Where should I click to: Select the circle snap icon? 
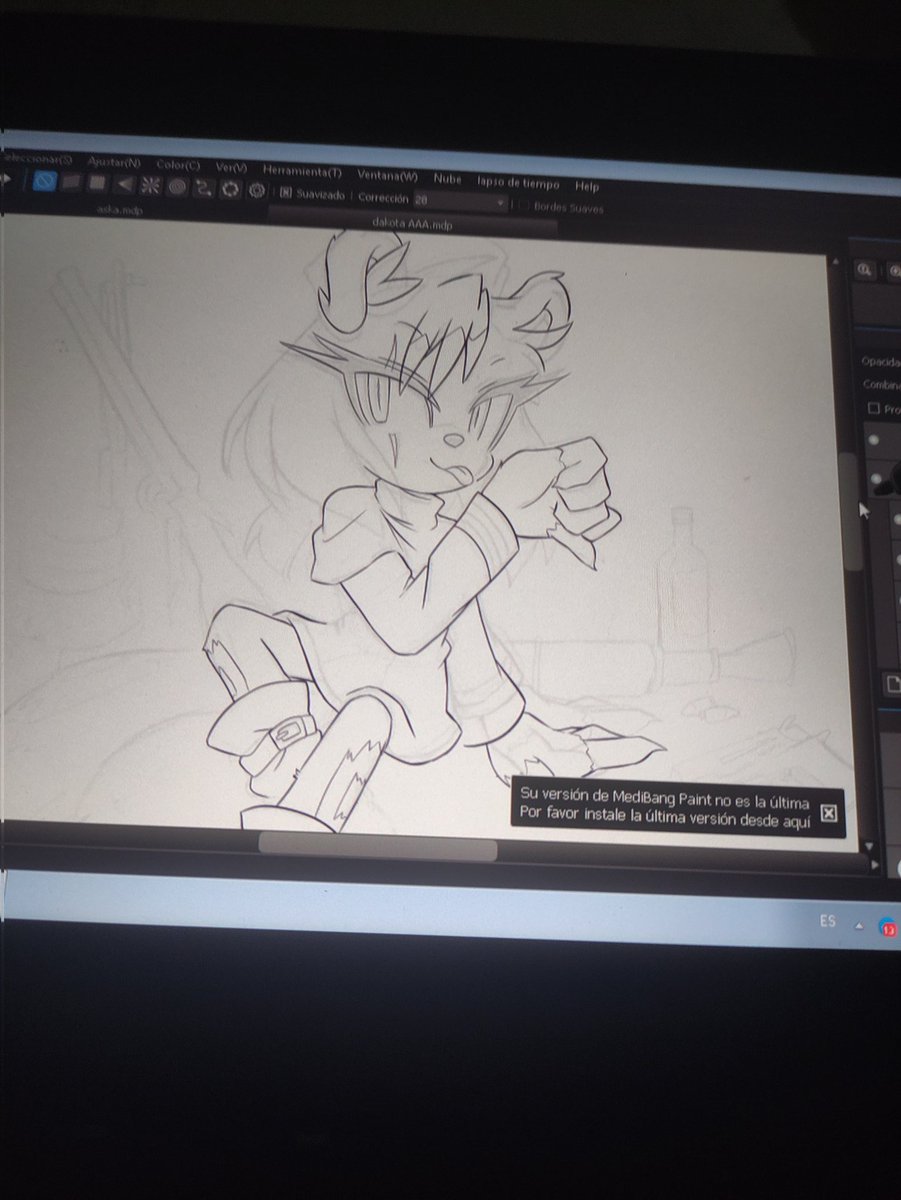tap(177, 186)
